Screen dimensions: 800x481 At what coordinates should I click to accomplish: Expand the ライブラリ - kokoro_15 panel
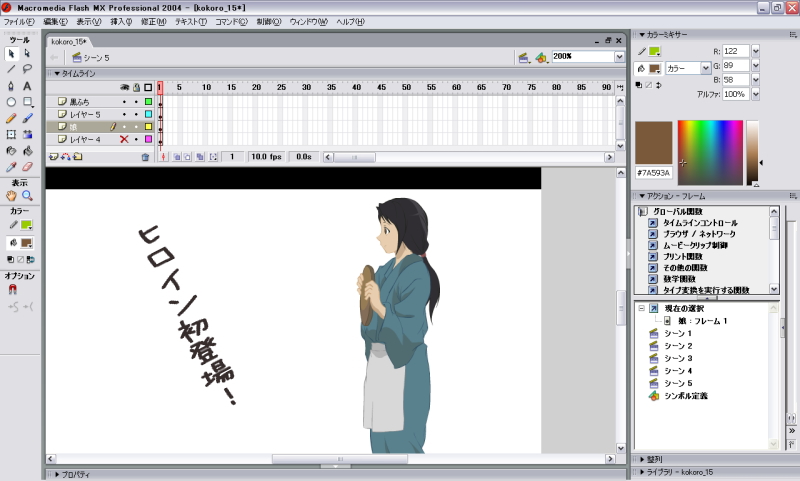[642, 472]
